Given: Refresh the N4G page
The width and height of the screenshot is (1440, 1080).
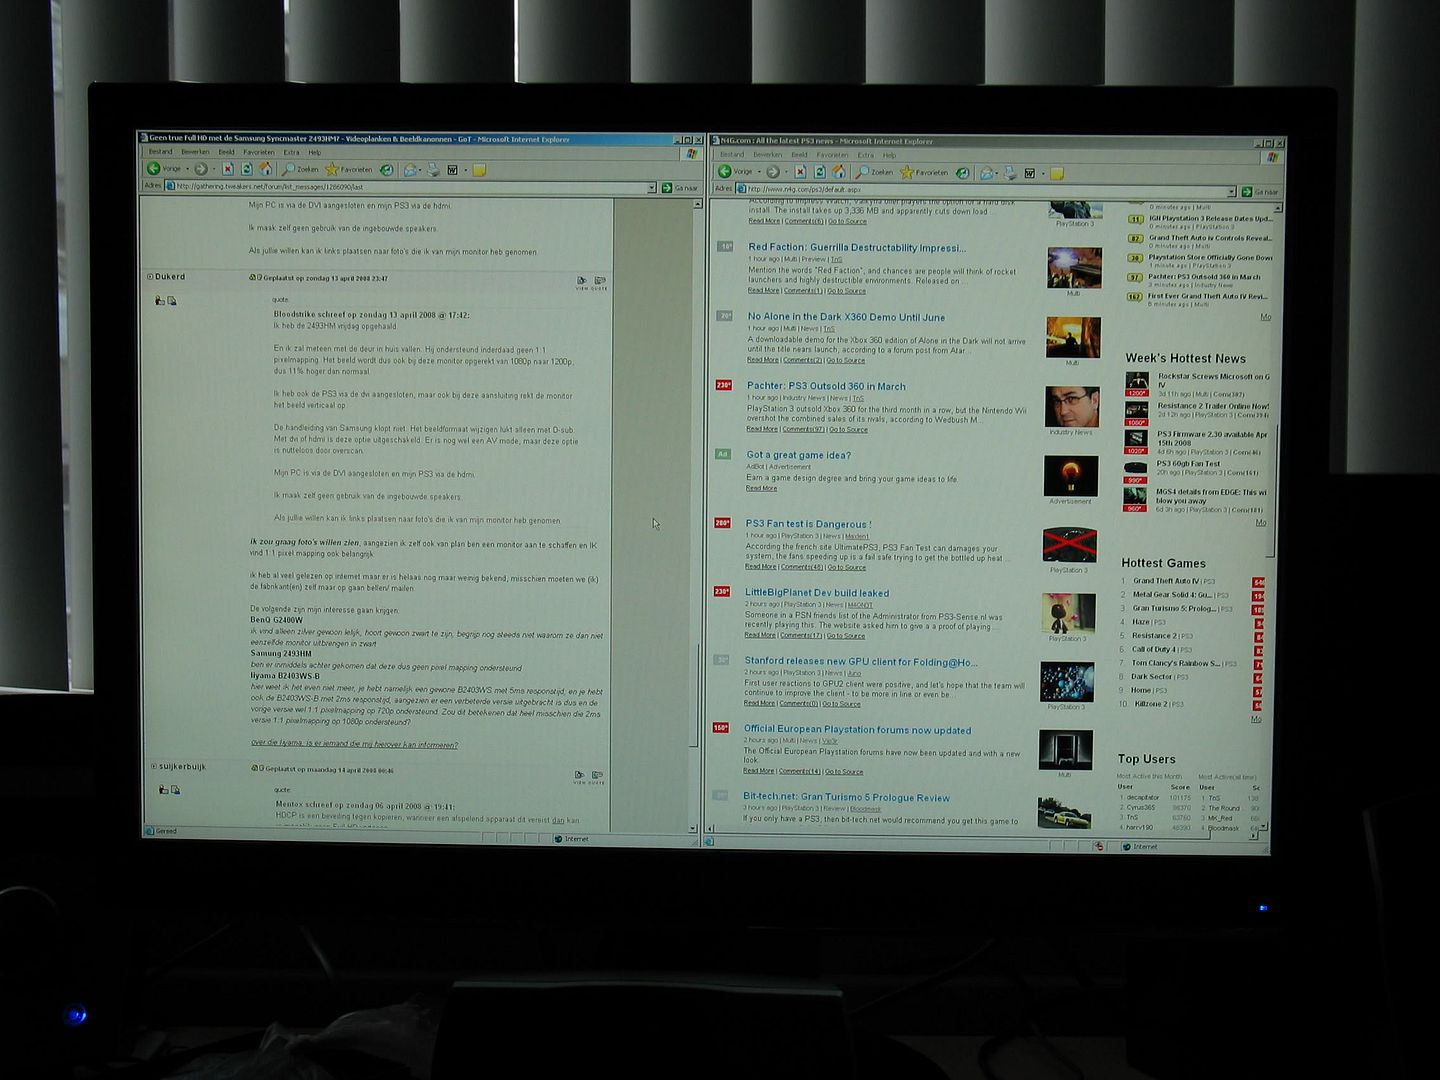Looking at the screenshot, I should (820, 172).
